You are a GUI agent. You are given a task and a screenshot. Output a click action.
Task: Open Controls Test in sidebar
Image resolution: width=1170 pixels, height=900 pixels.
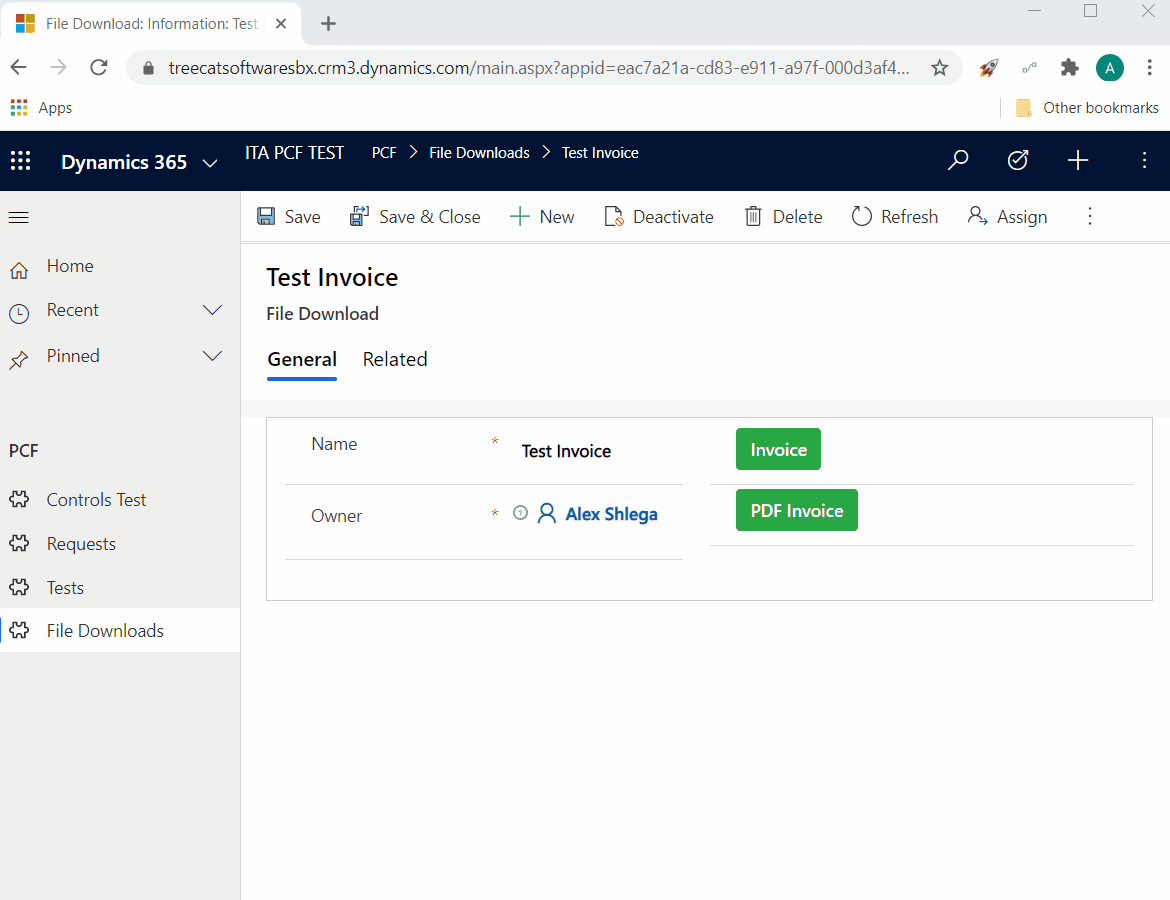119,500
